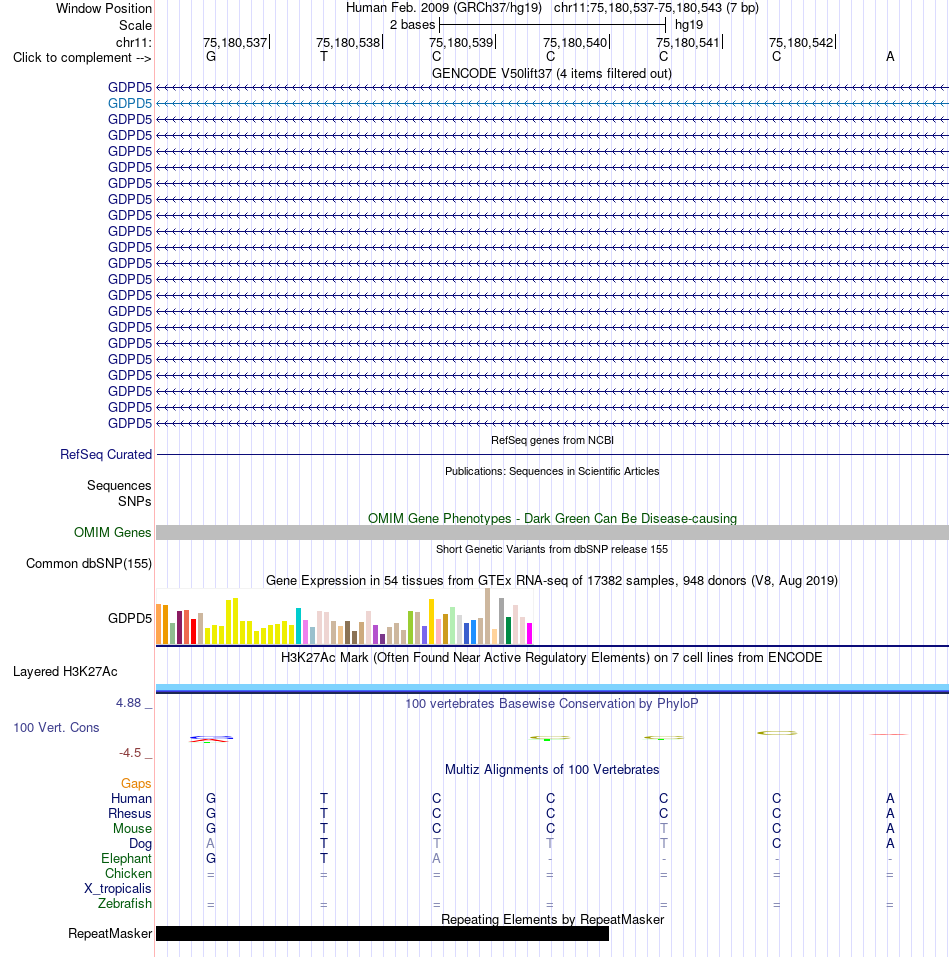The height and width of the screenshot is (957, 950).
Task: Click the OMIM Gene Phenotypes green title
Action: [552, 518]
